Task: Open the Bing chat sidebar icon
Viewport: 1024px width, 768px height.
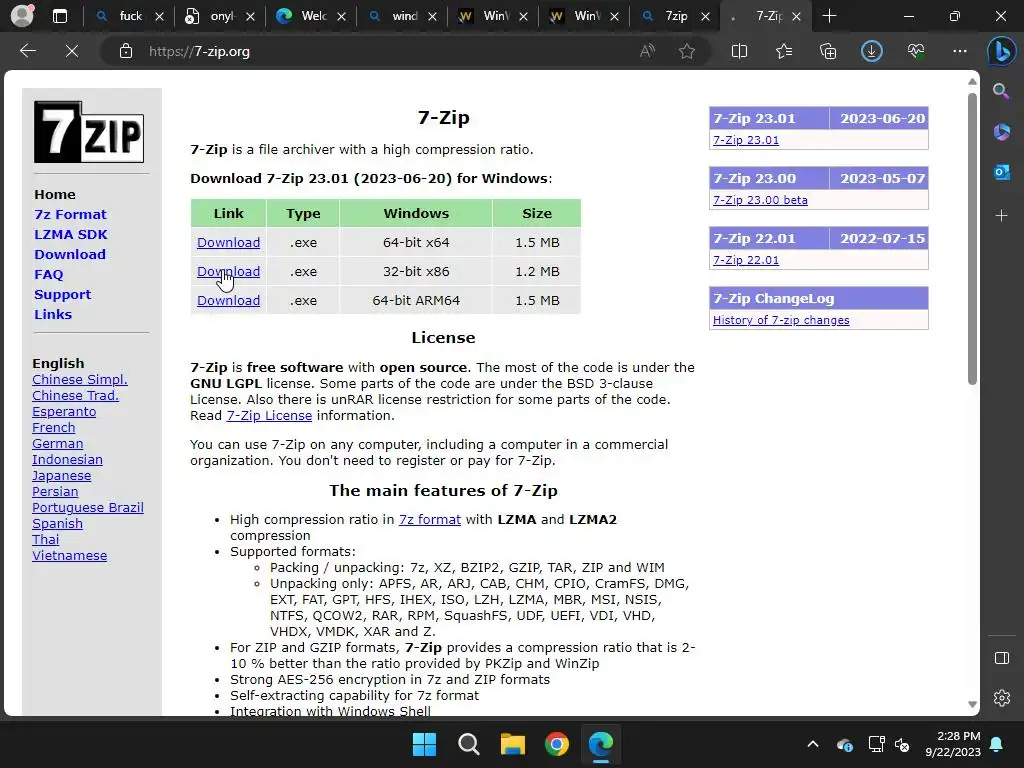Action: pyautogui.click(x=1001, y=52)
